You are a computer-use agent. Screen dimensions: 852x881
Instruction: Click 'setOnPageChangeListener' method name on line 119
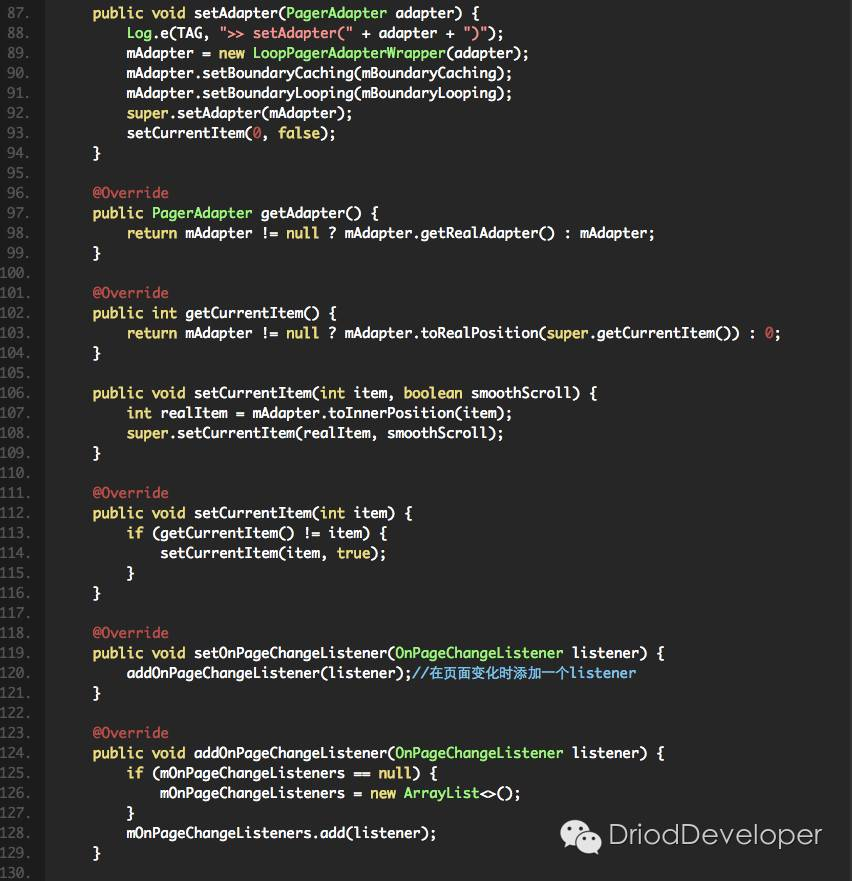(291, 653)
